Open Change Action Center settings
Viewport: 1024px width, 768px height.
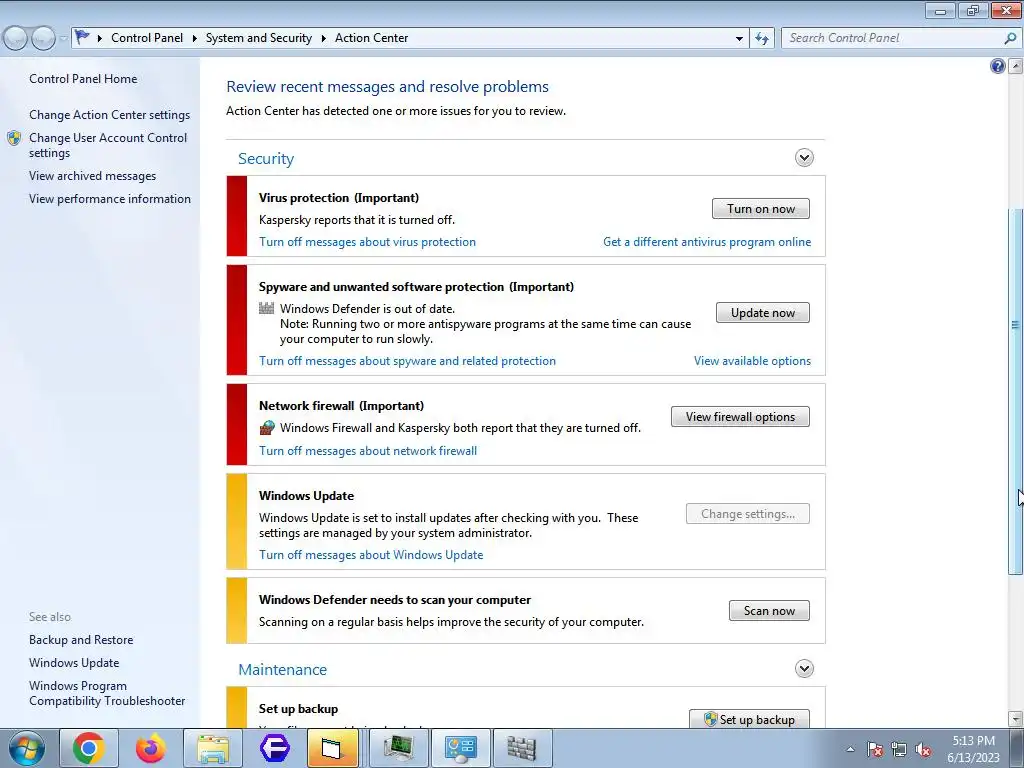pos(109,115)
